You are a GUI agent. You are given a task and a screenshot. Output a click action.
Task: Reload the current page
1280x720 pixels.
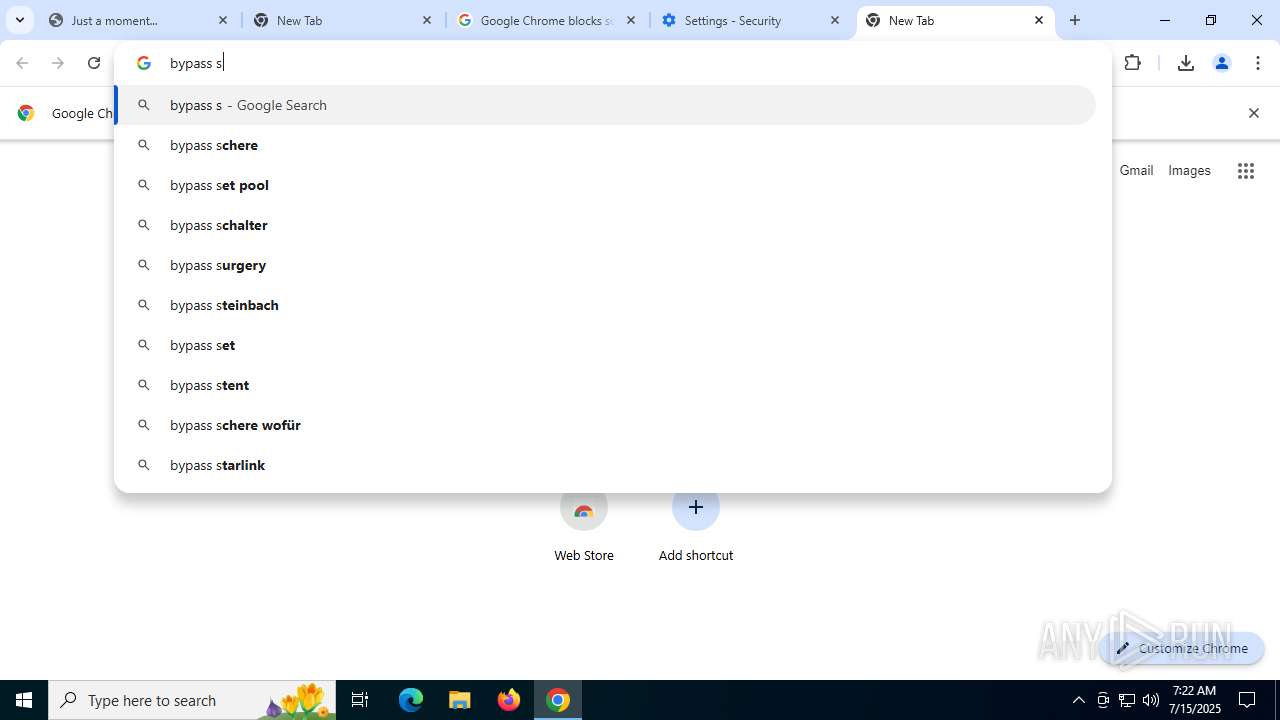94,63
